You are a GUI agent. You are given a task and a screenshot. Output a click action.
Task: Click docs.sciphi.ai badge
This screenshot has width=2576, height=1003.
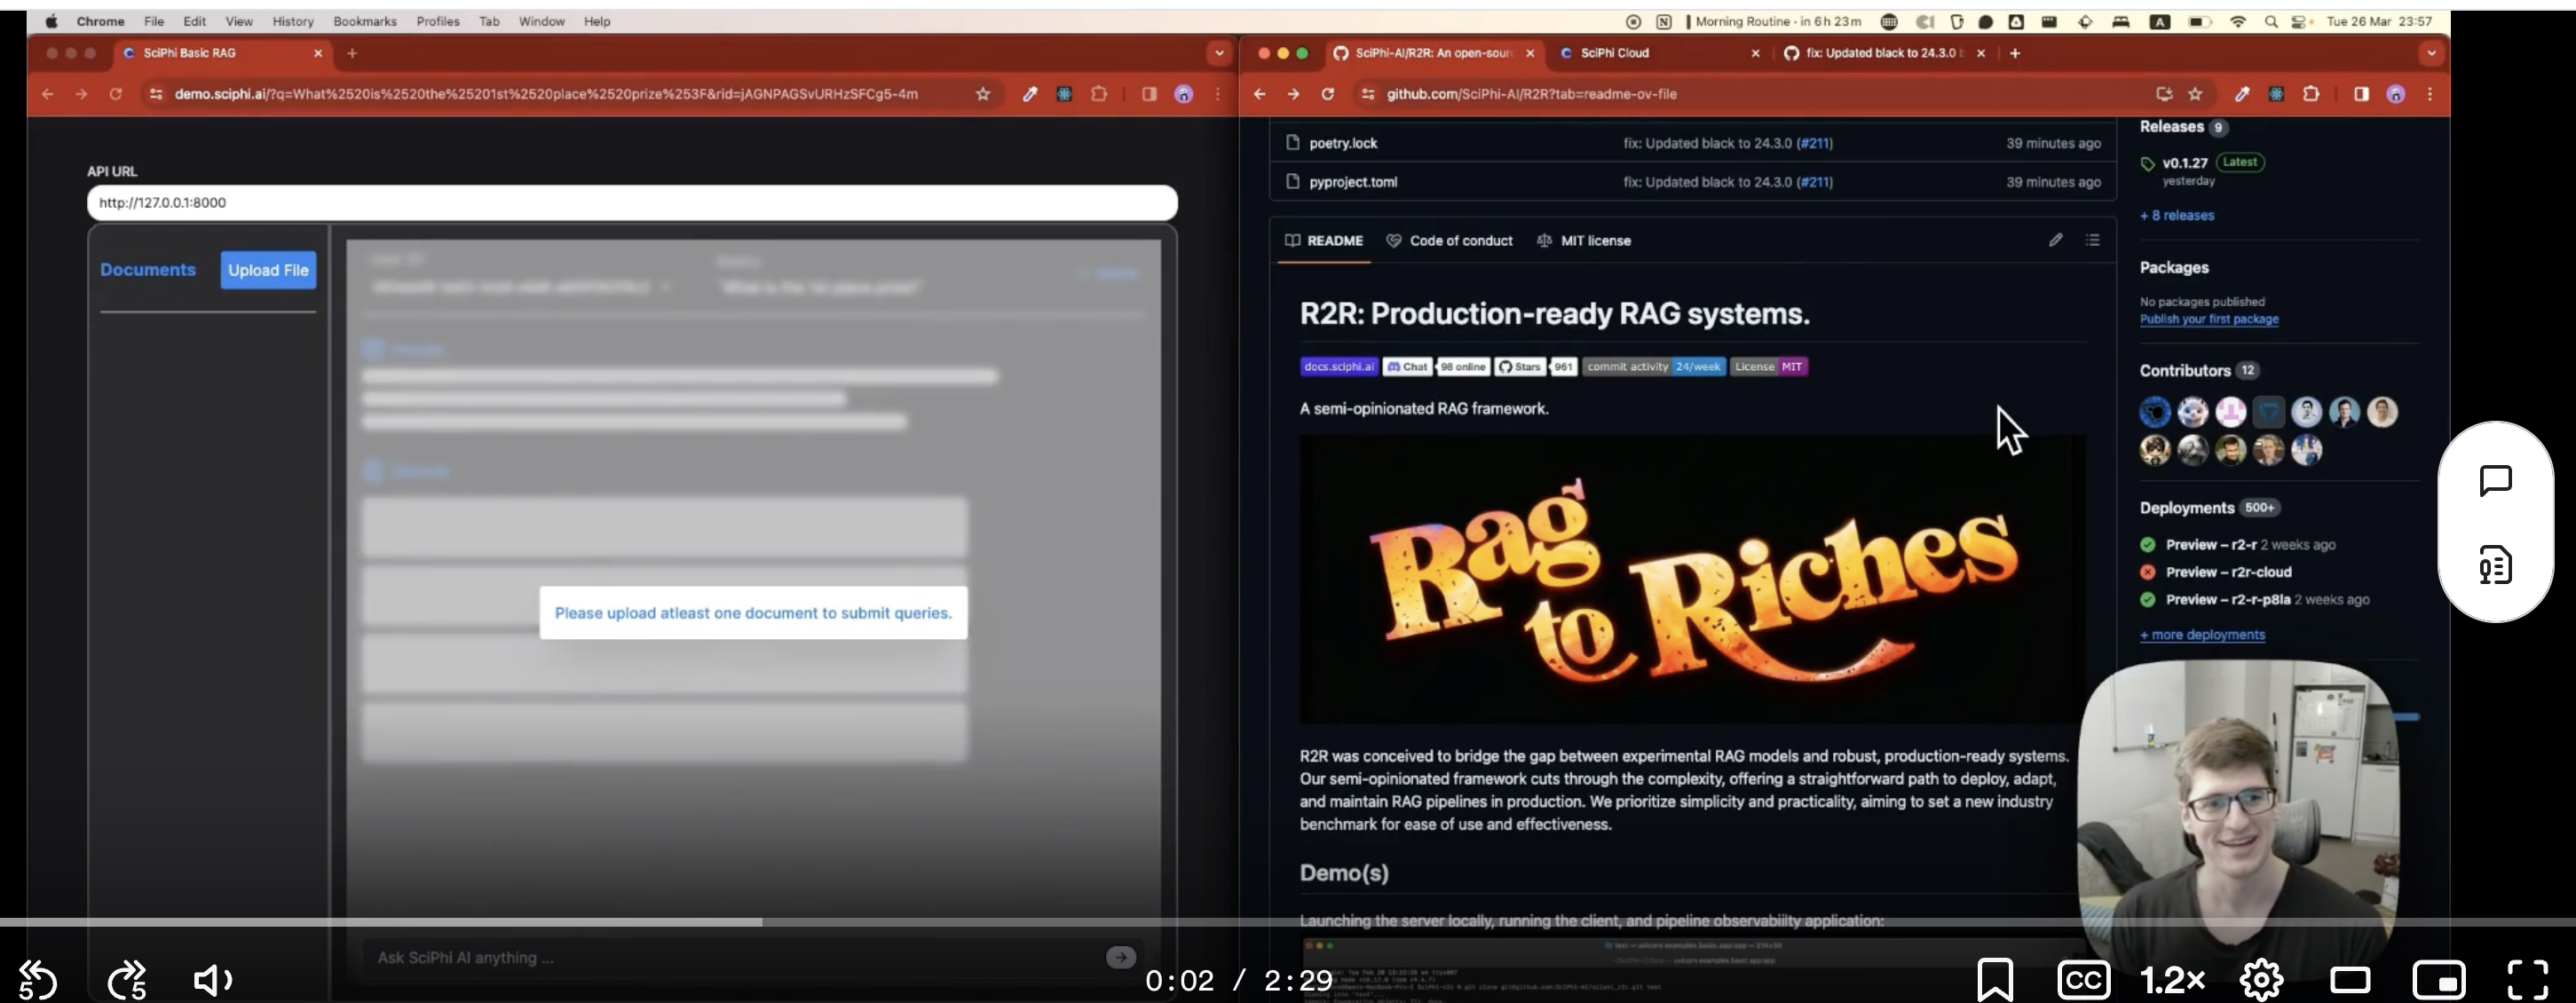pyautogui.click(x=1339, y=367)
